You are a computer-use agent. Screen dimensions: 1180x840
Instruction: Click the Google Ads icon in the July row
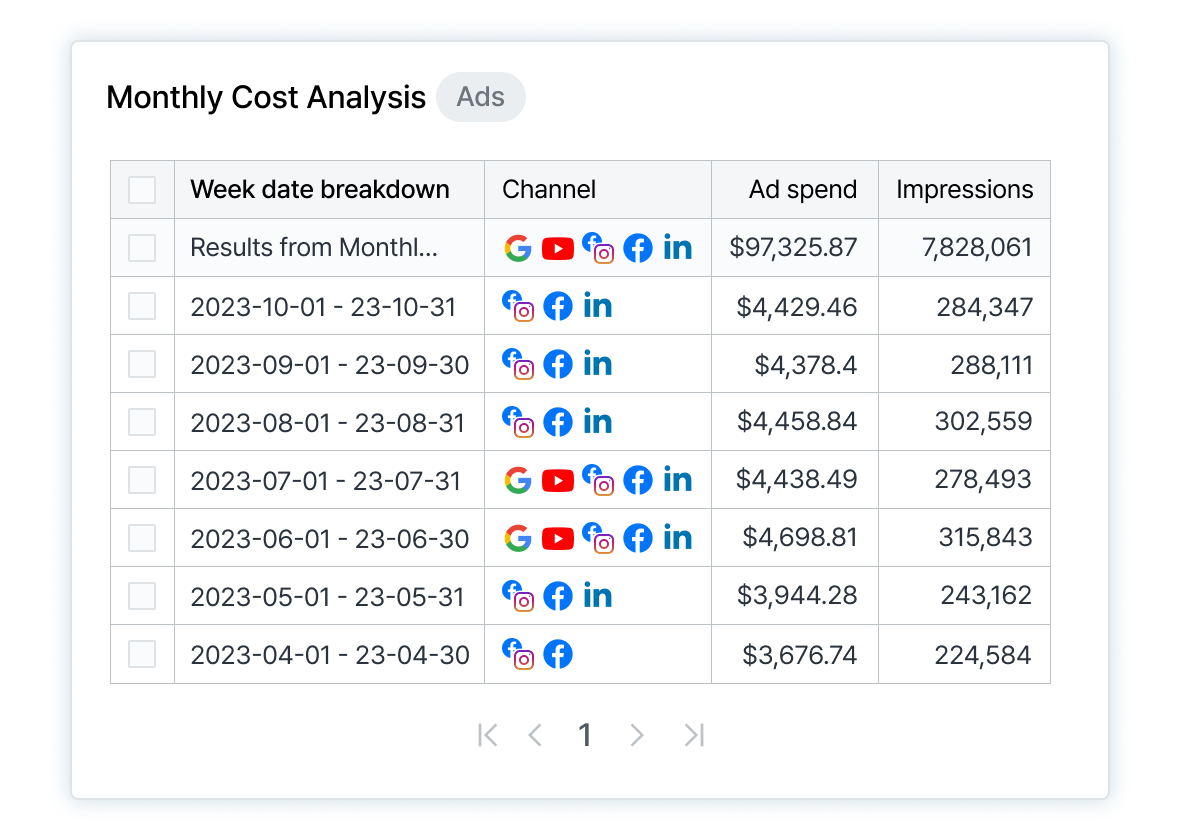518,480
